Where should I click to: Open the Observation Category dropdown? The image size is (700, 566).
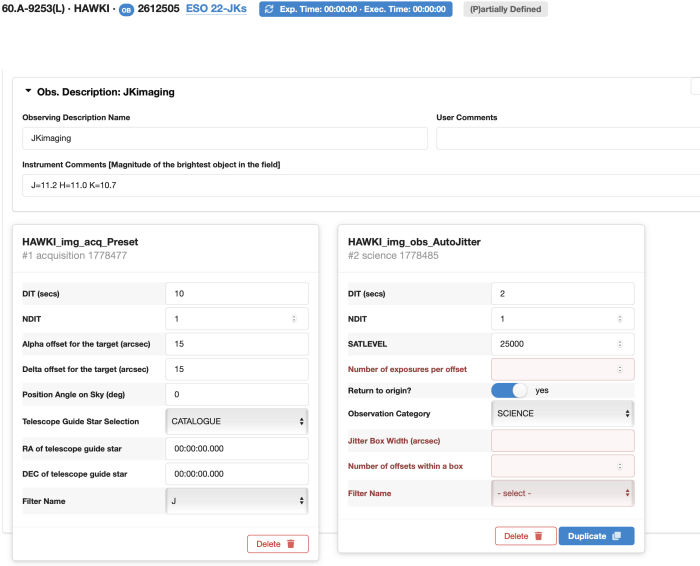(563, 413)
